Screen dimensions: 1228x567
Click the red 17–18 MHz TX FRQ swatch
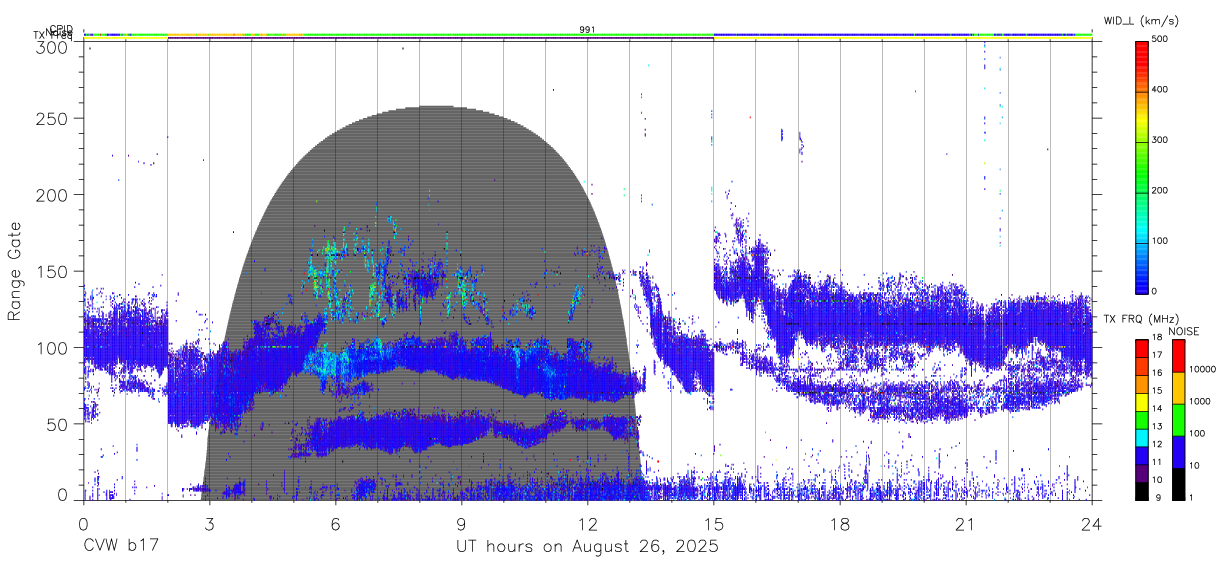[1143, 349]
